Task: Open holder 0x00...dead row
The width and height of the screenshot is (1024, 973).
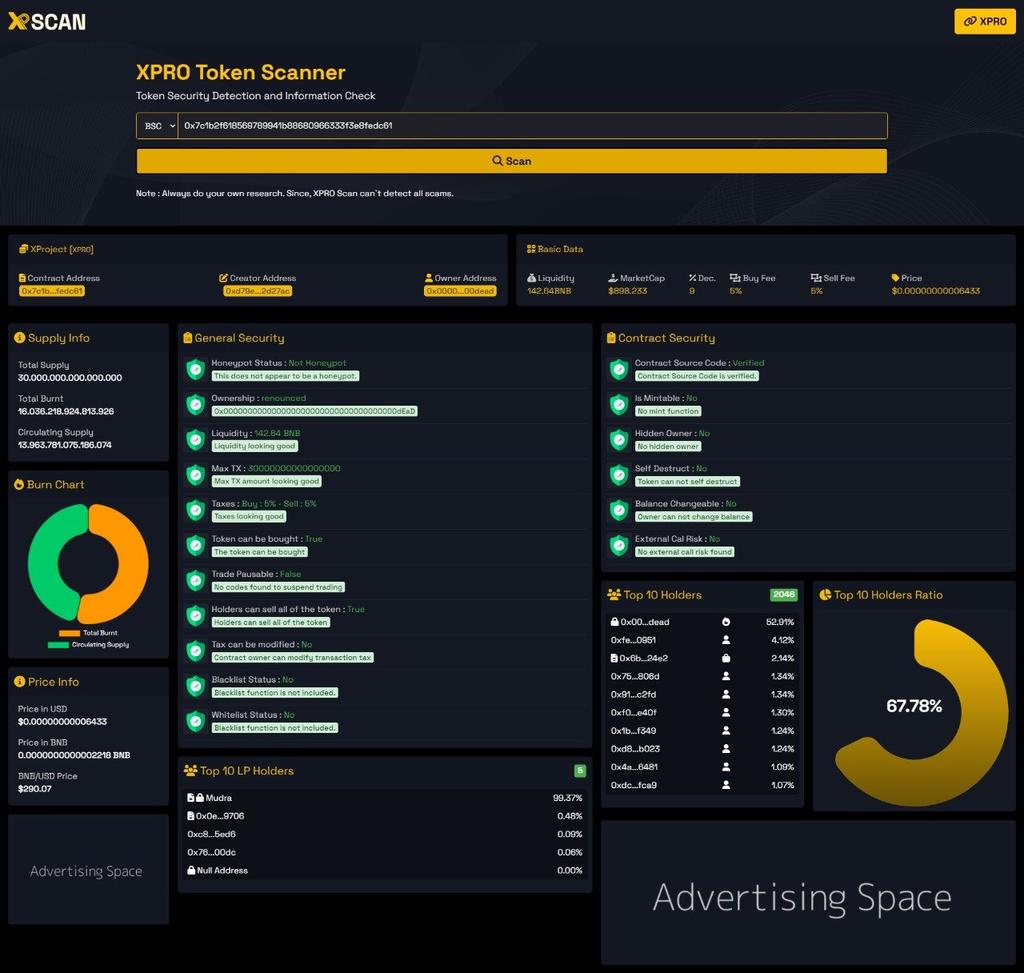Action: (702, 622)
